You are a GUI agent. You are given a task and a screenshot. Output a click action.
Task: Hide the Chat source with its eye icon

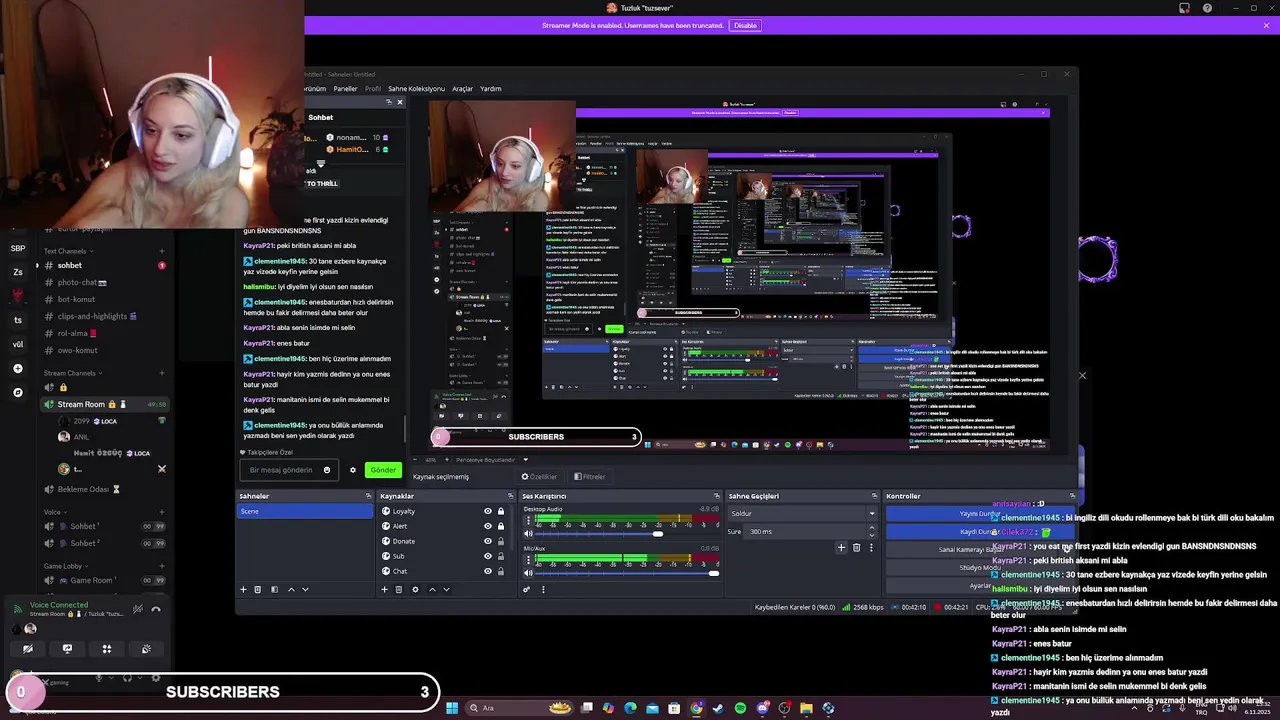pyautogui.click(x=488, y=571)
